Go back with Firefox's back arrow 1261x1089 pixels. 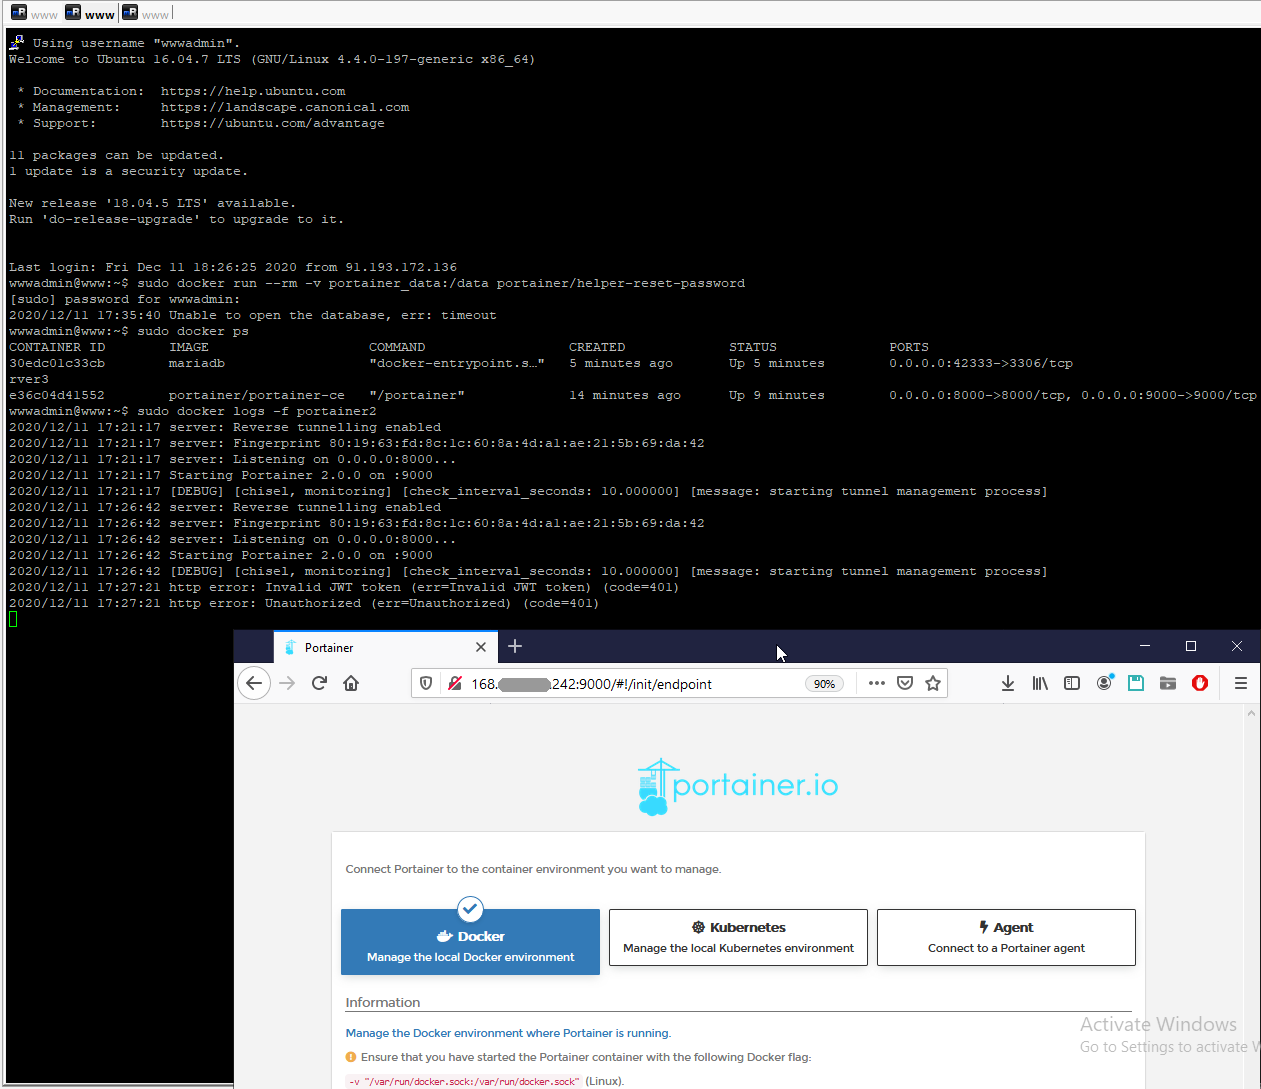(x=254, y=683)
